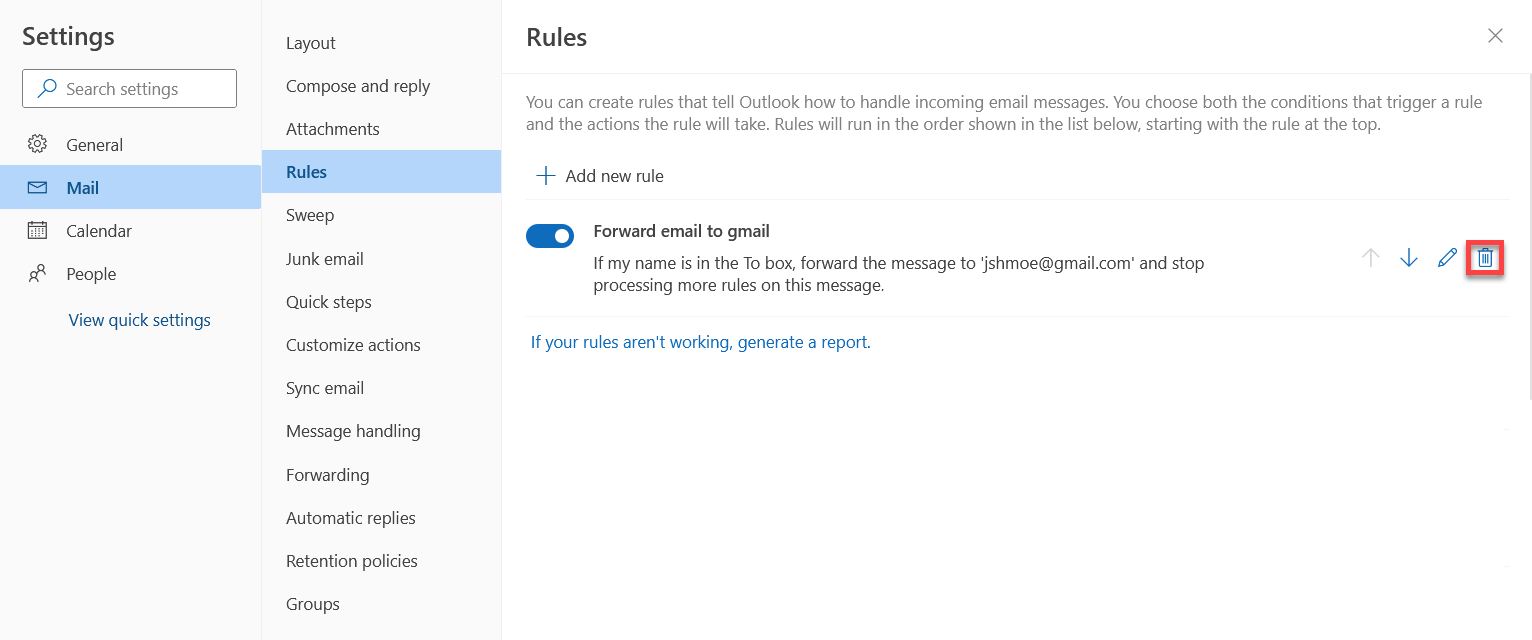Edit the Forward email to gmail rule
This screenshot has width=1532, height=640.
click(x=1447, y=258)
